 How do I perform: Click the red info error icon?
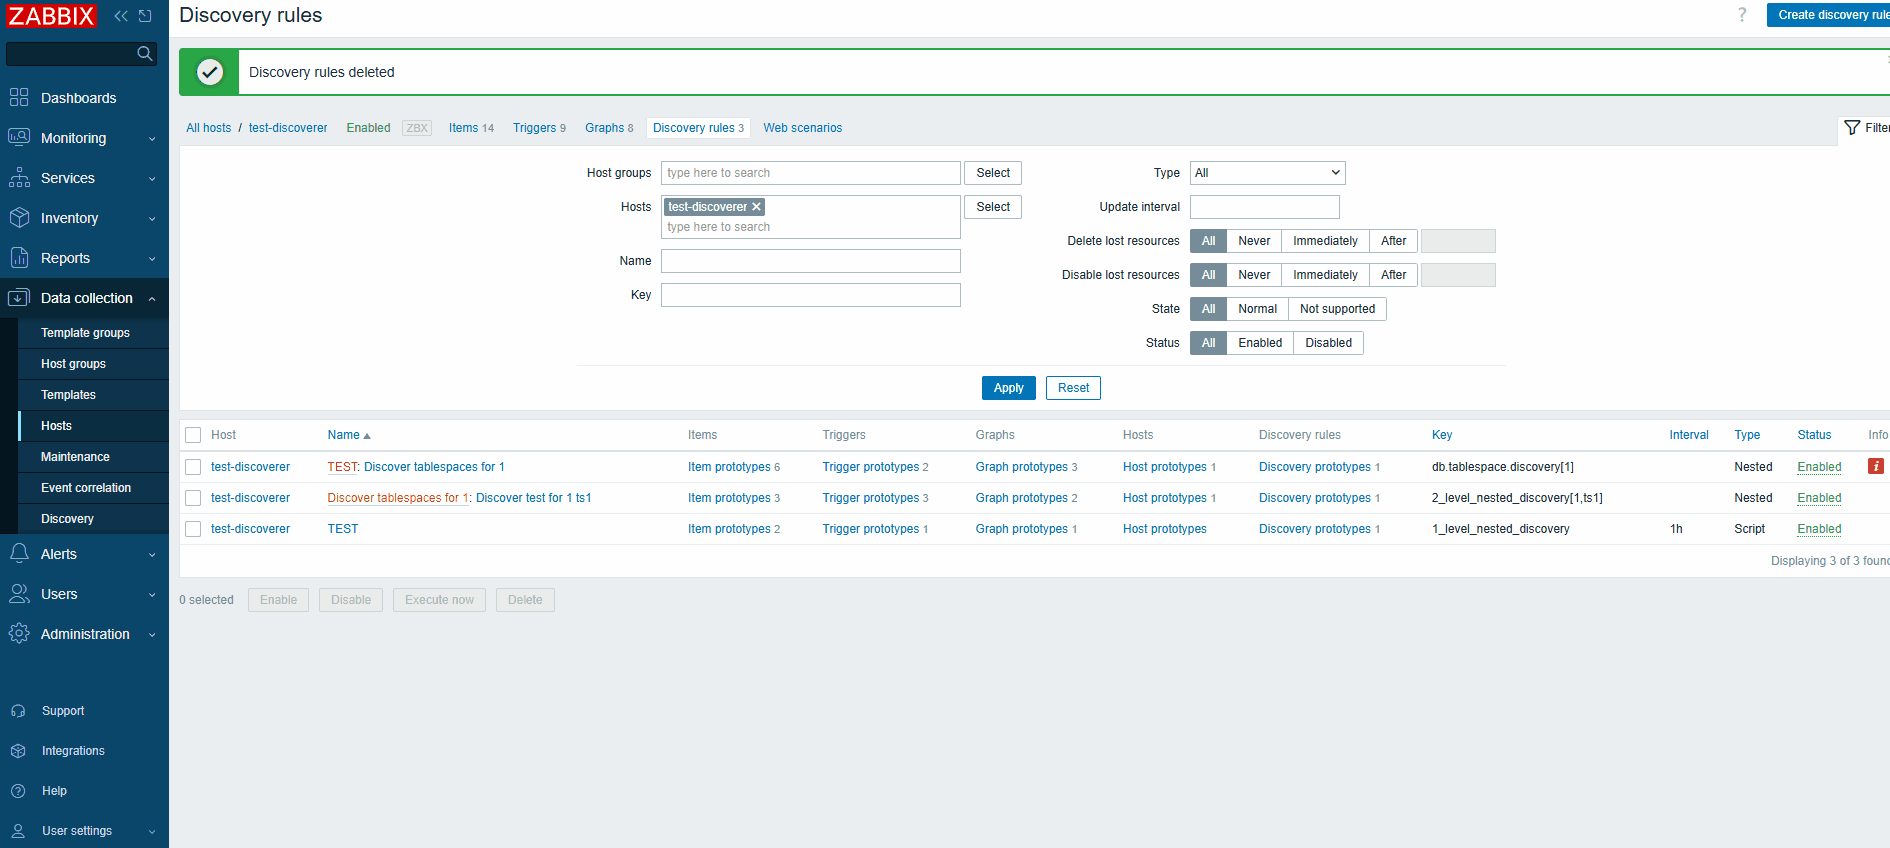pos(1875,467)
